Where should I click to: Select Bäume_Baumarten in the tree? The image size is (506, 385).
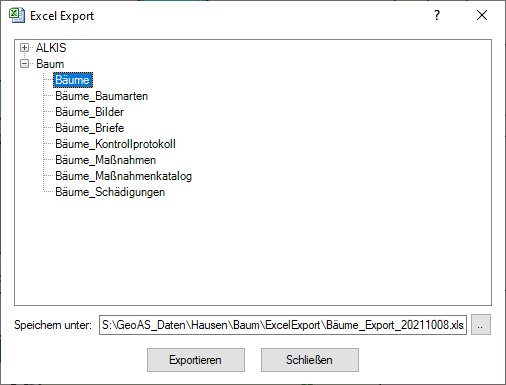pos(101,96)
